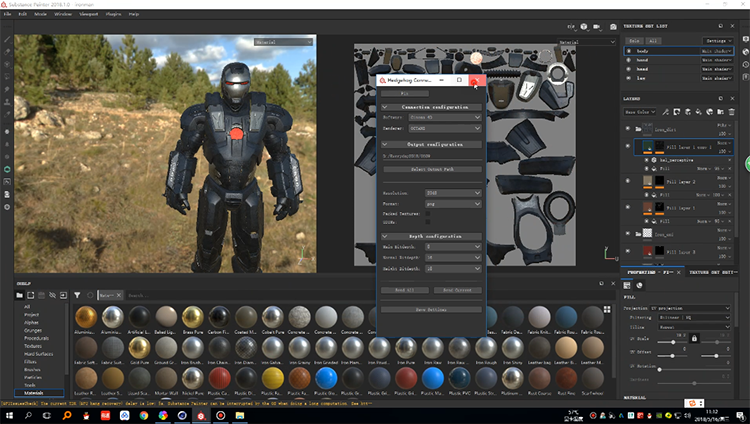Click the shelf filter funnel icon

[x=77, y=295]
